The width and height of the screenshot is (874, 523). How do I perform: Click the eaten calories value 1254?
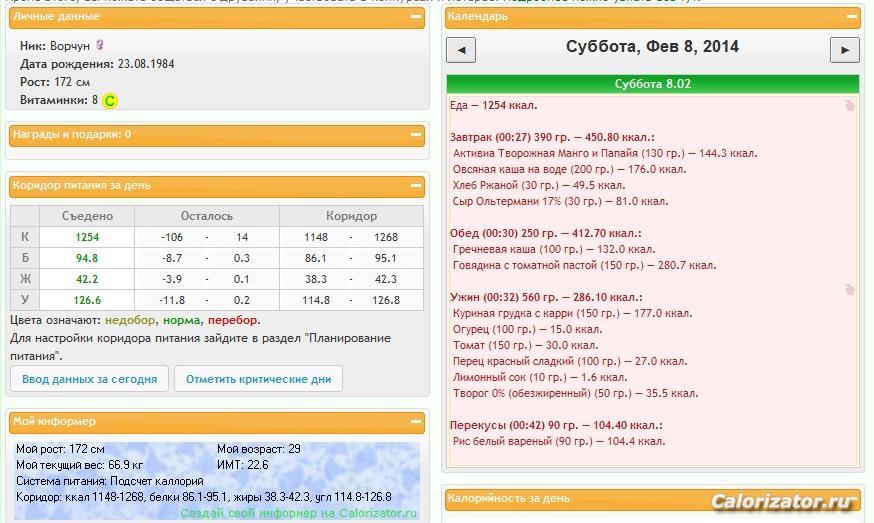(87, 237)
